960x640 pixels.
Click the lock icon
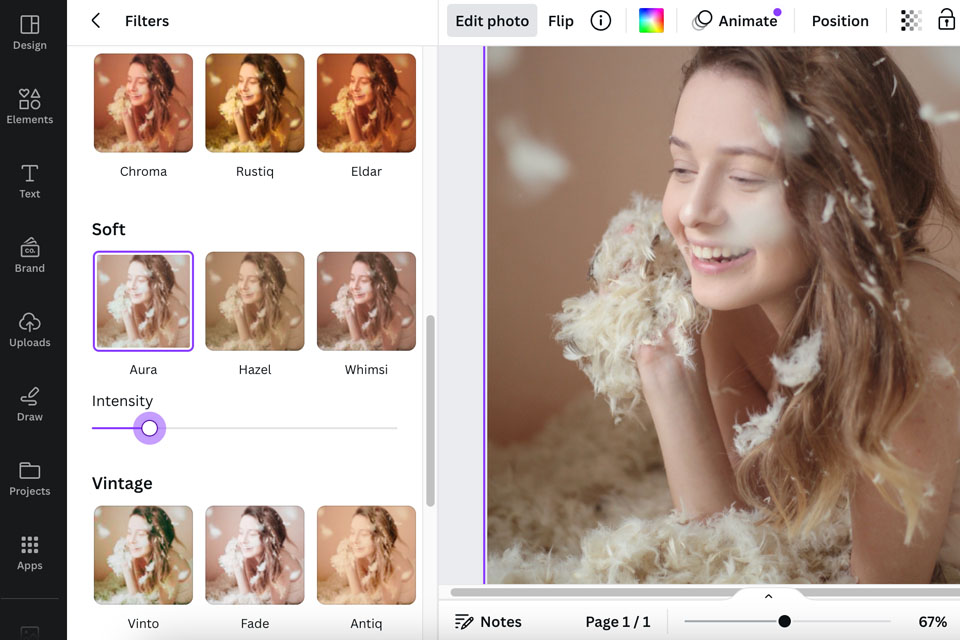pos(947,20)
